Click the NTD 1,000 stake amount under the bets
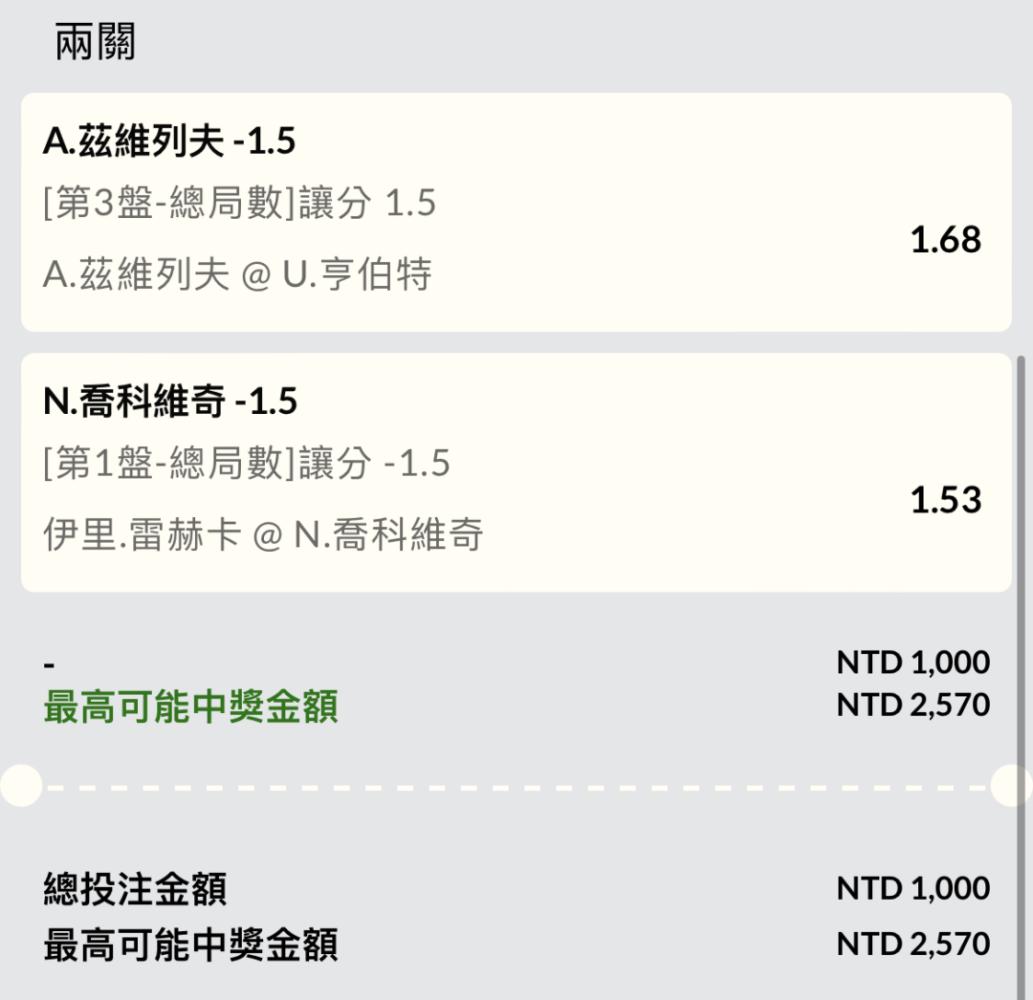 coord(913,662)
